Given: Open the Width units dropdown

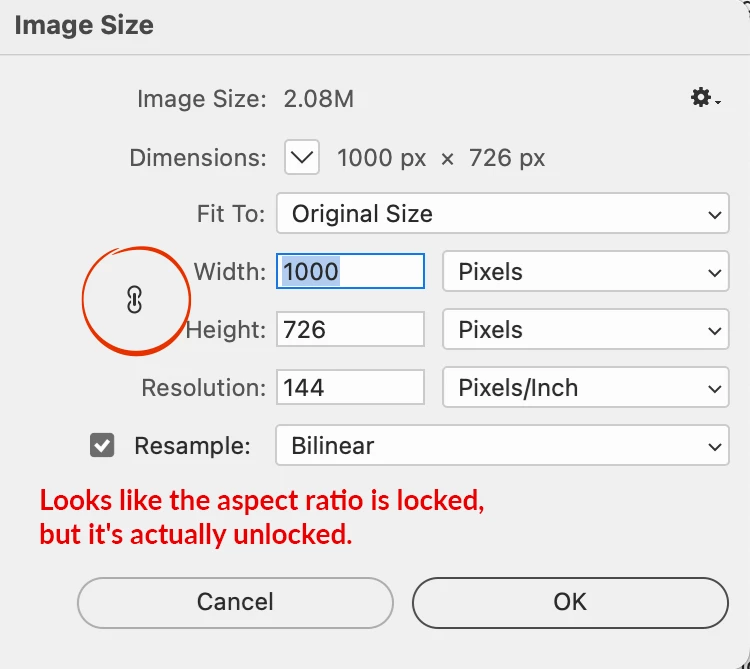Looking at the screenshot, I should [x=585, y=272].
